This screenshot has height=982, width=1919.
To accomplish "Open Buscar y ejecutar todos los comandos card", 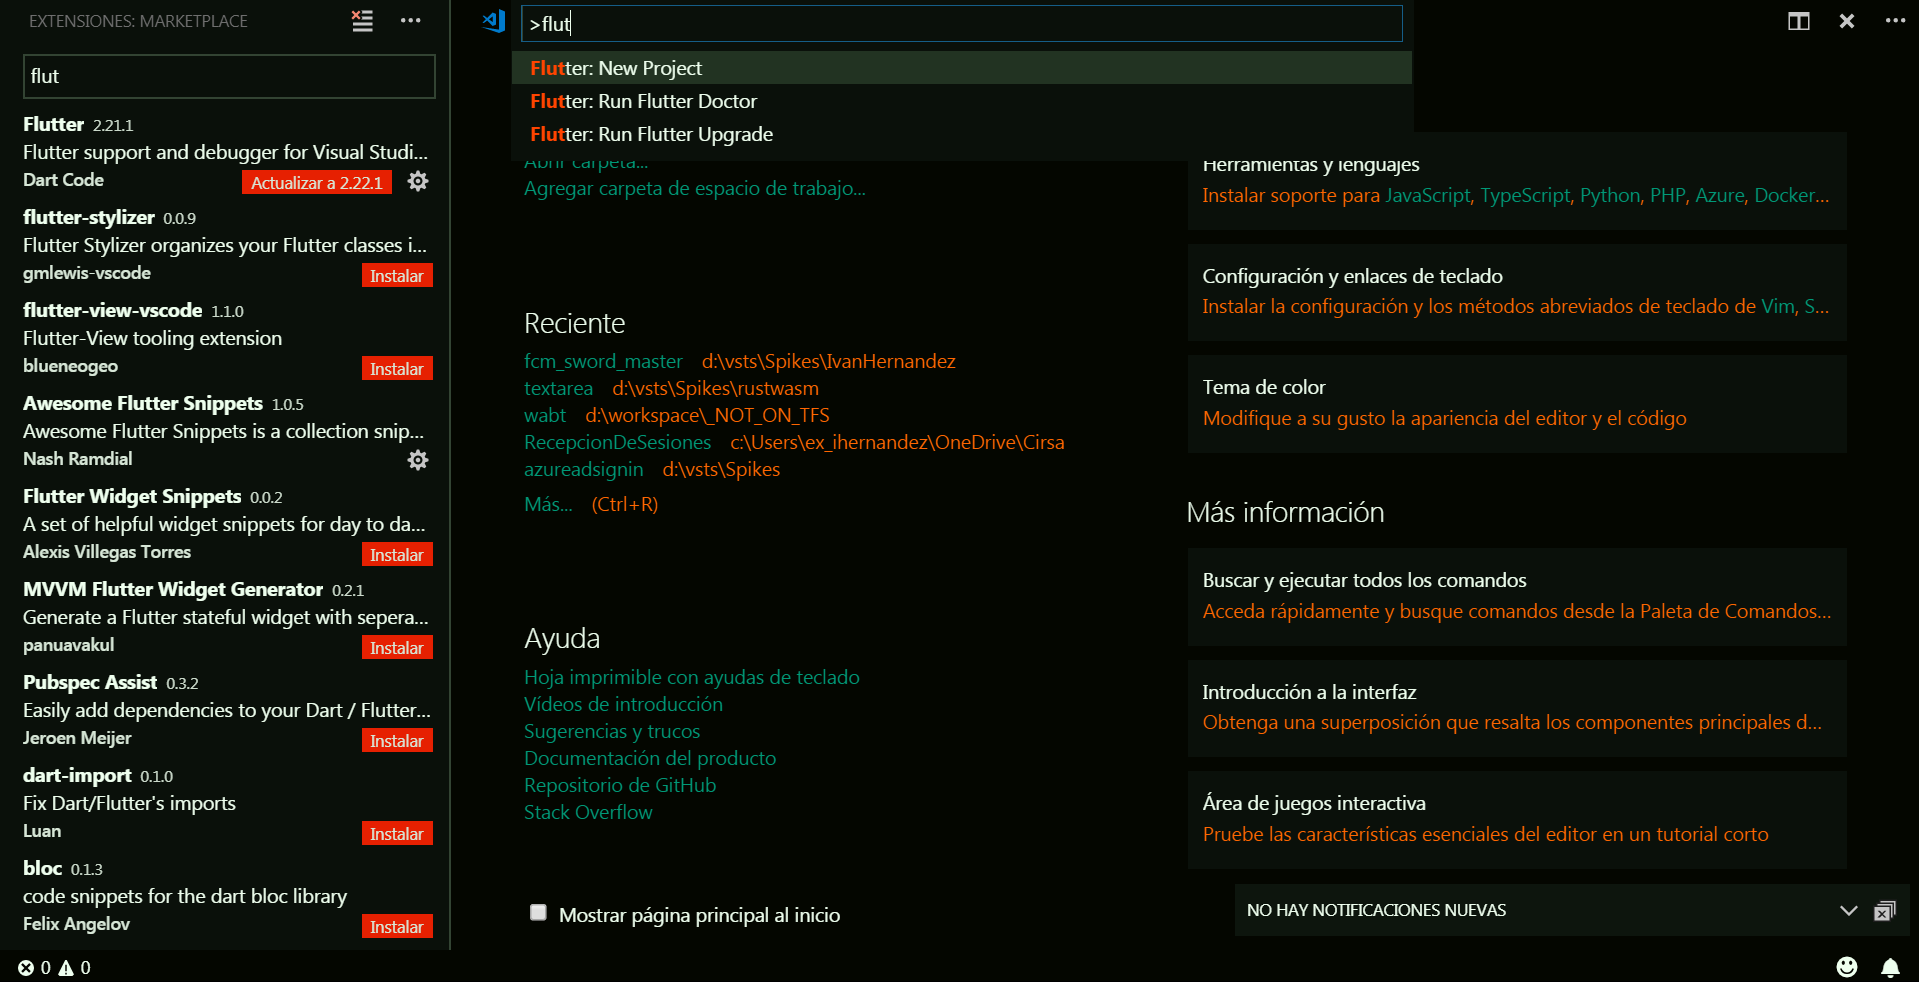I will (x=1516, y=596).
